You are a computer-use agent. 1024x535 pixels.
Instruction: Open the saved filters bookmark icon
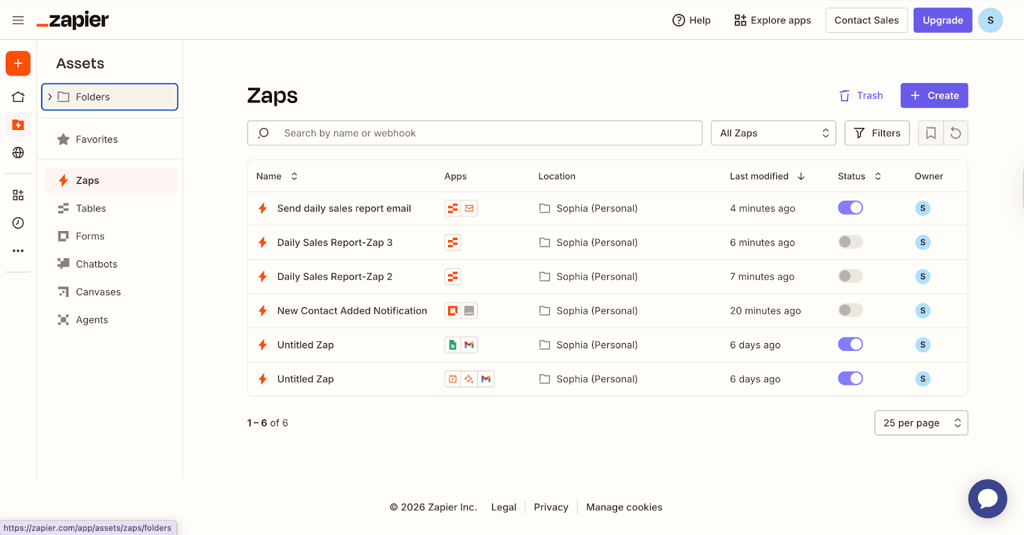click(931, 133)
